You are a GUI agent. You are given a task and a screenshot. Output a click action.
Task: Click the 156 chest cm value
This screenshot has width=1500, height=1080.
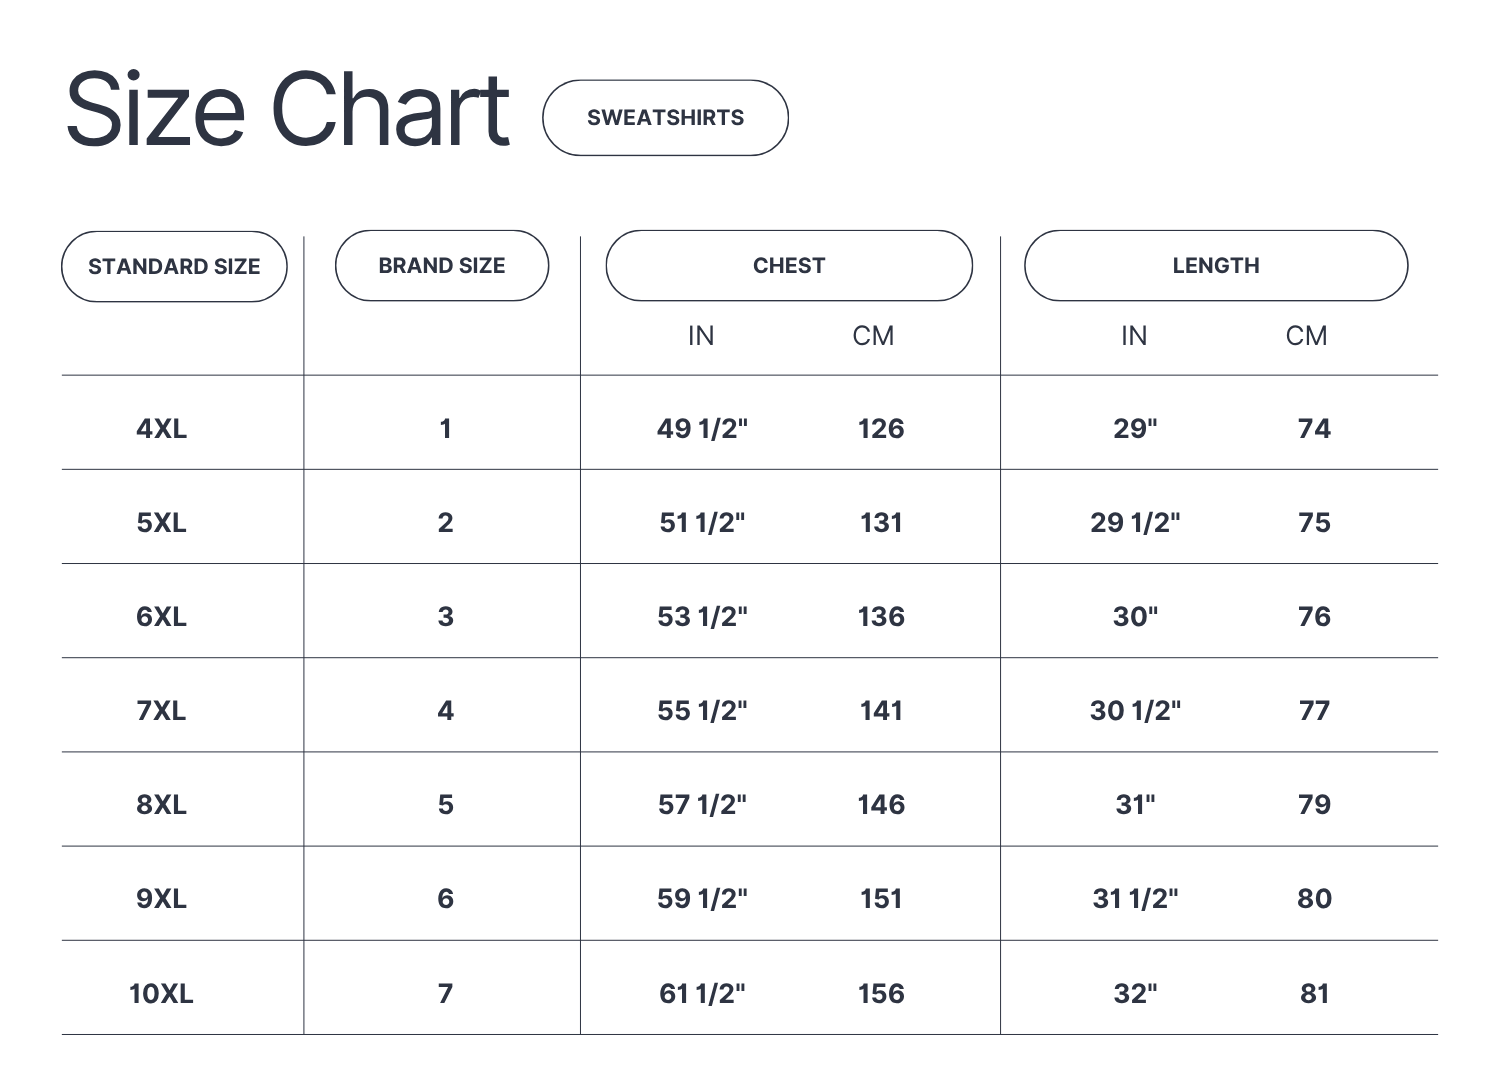[881, 994]
